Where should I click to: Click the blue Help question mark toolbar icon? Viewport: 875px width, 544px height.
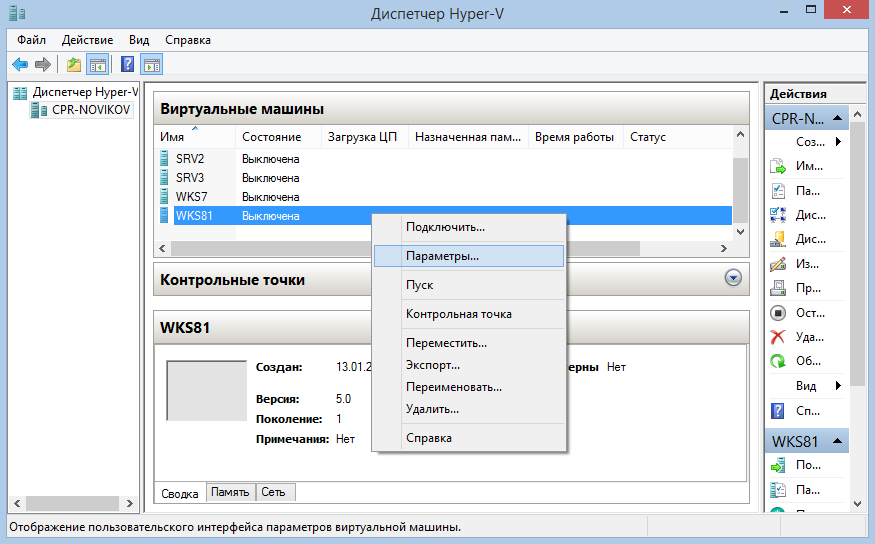click(127, 65)
